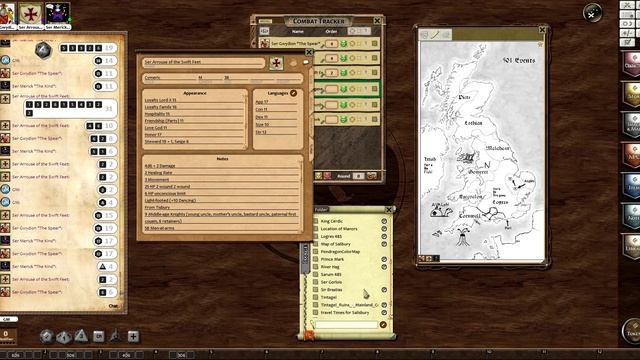
Task: Click red icon at Combat Tracker bottom-left
Action: (327, 176)
